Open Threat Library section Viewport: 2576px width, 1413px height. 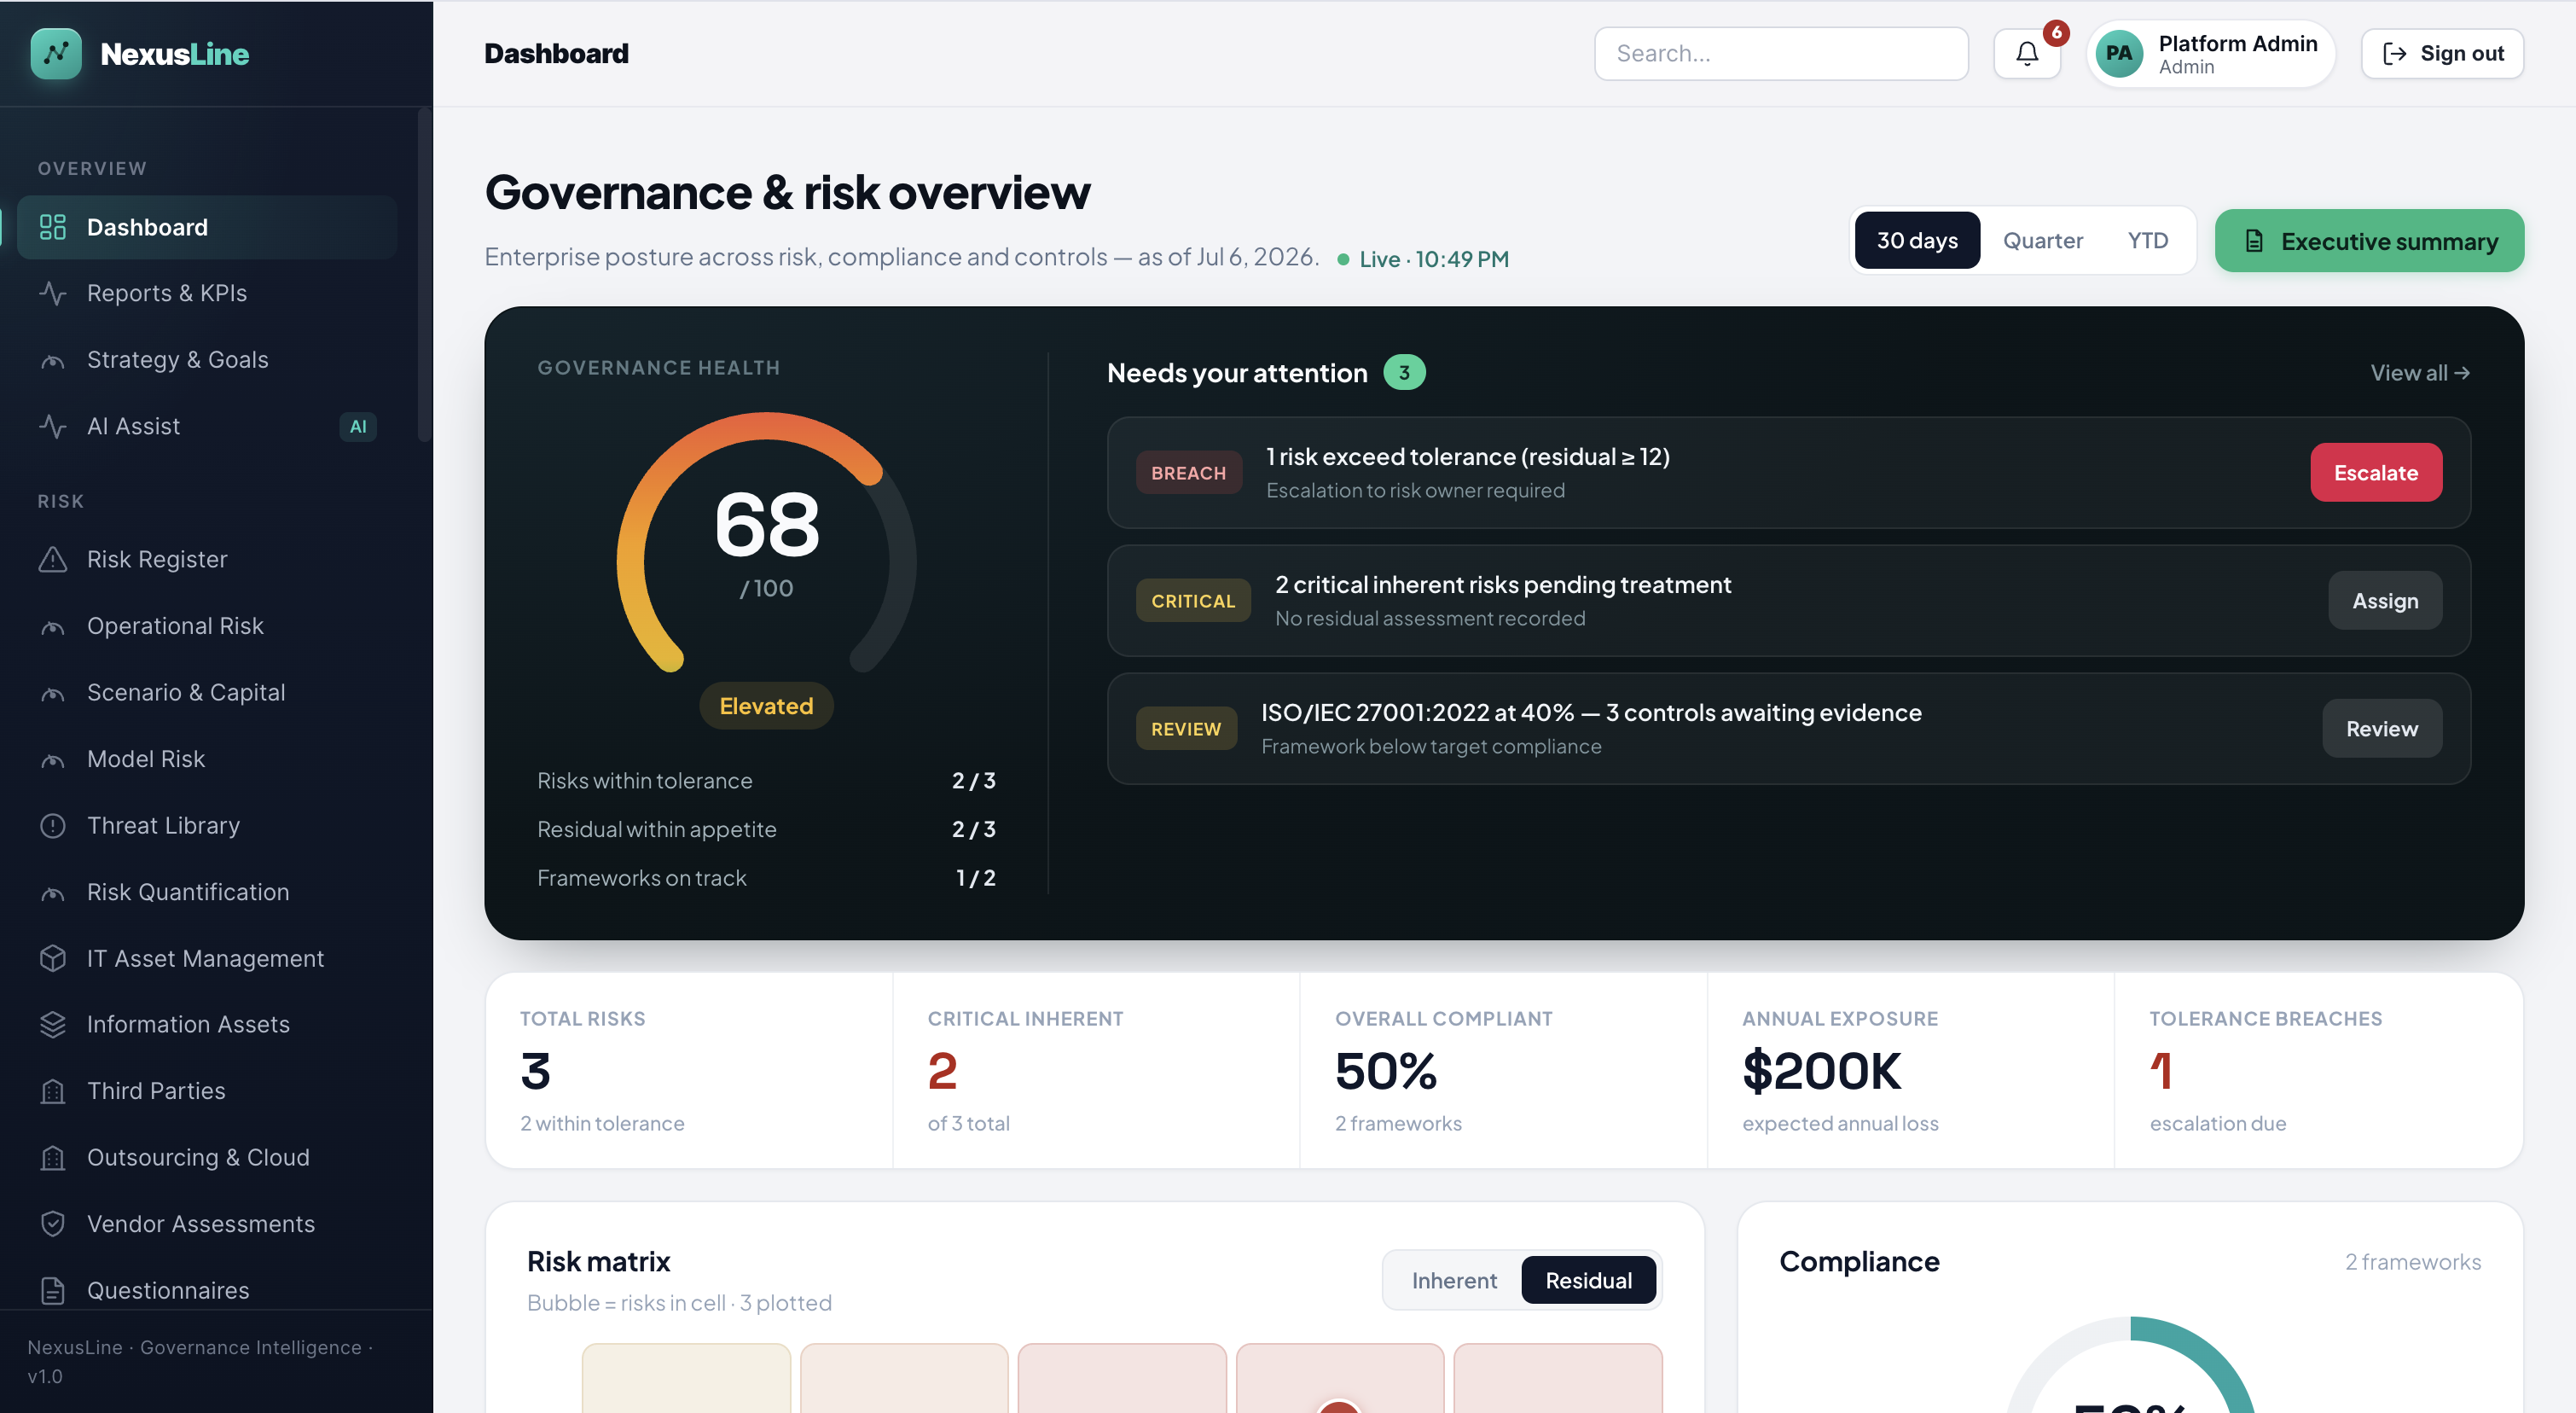click(x=207, y=825)
